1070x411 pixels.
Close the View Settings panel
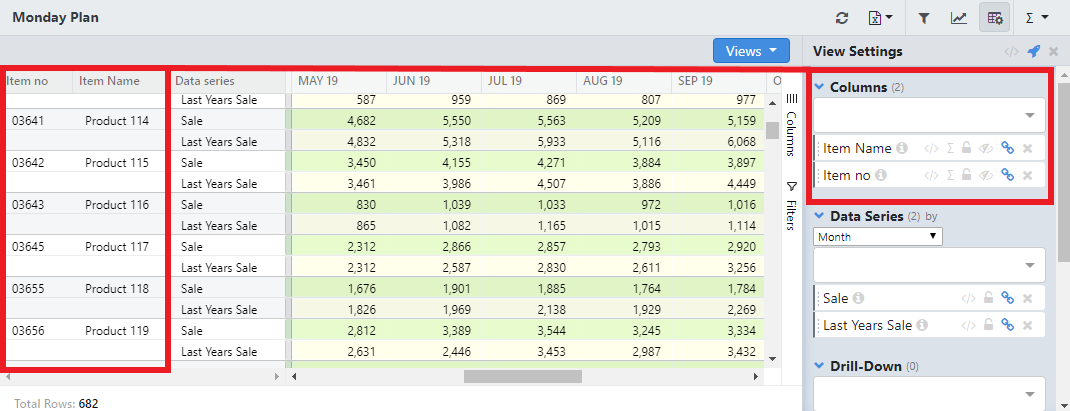[1054, 52]
